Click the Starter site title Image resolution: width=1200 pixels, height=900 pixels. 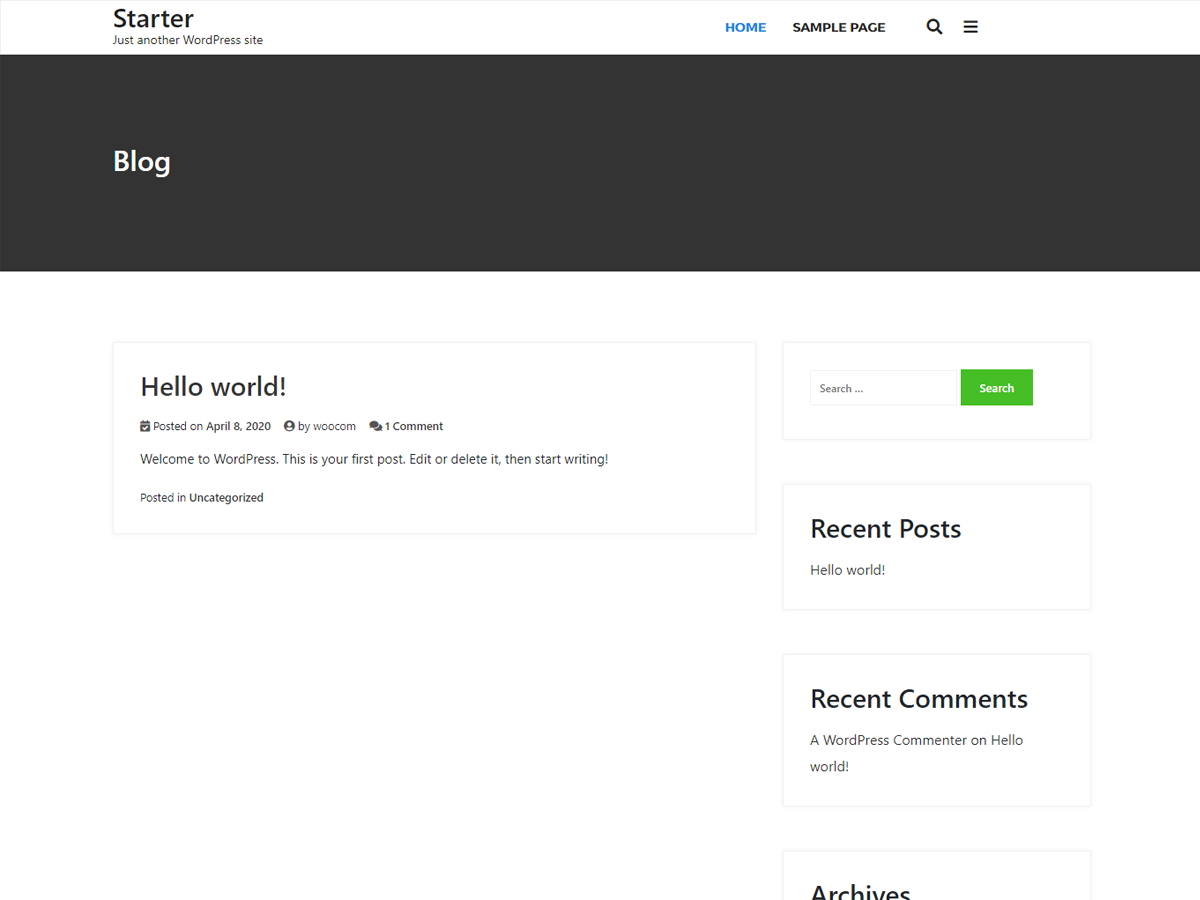153,17
